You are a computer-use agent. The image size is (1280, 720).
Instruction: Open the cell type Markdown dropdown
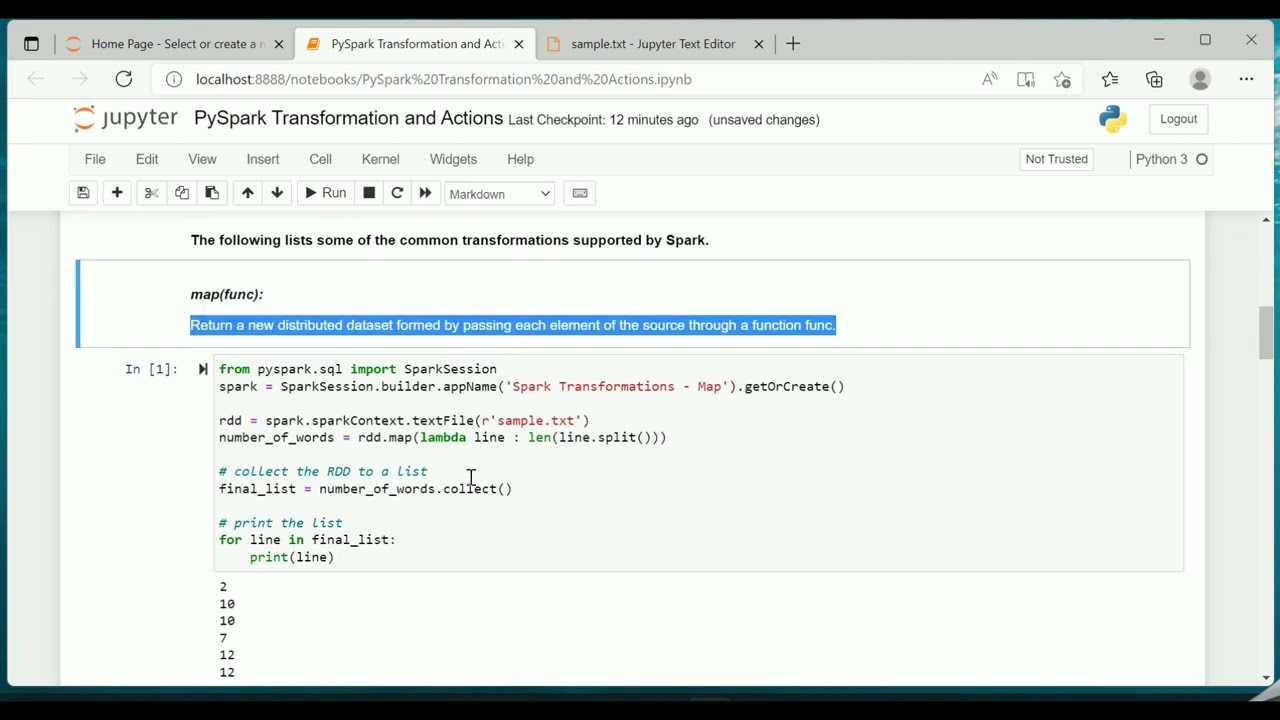pos(499,194)
